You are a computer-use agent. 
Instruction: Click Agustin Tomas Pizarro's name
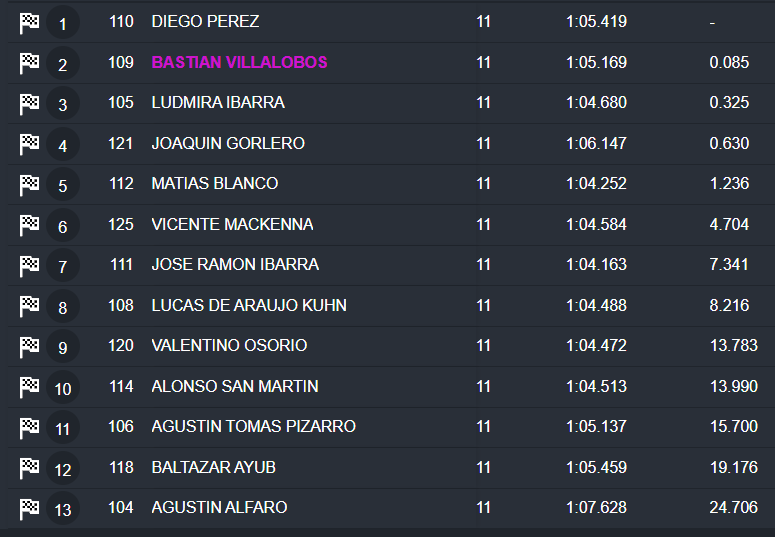pyautogui.click(x=253, y=426)
